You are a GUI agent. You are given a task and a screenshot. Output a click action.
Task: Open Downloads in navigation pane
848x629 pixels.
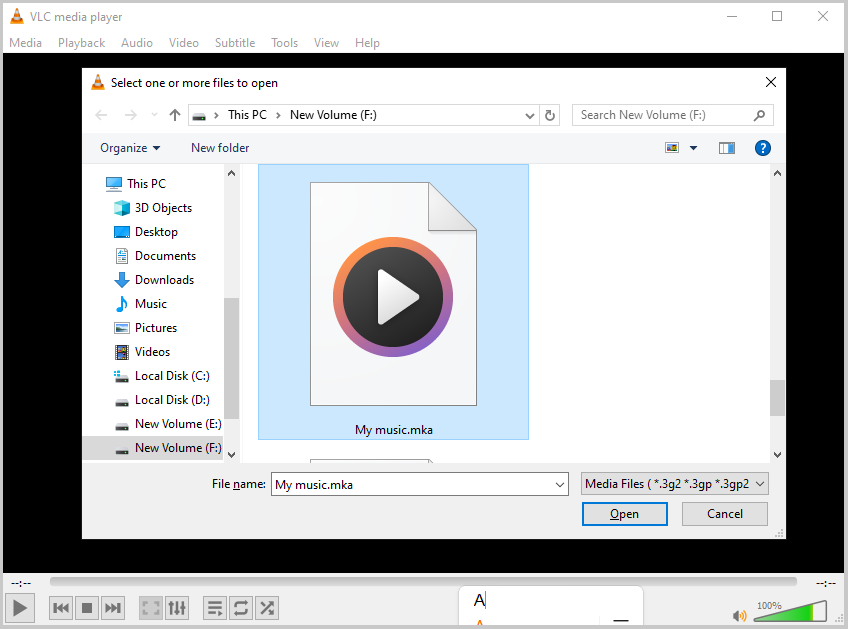click(154, 280)
